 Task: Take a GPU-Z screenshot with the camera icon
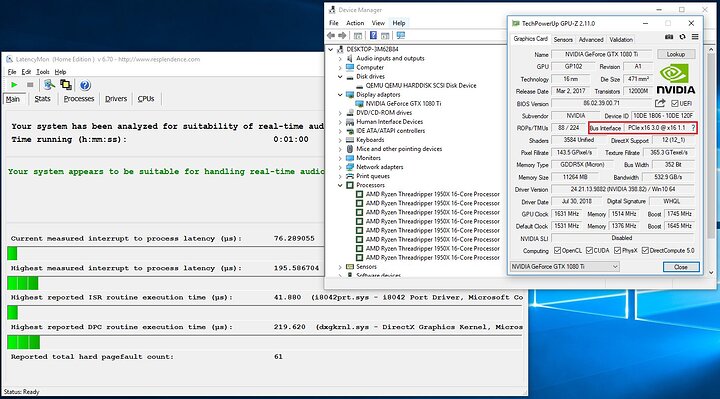click(x=669, y=37)
